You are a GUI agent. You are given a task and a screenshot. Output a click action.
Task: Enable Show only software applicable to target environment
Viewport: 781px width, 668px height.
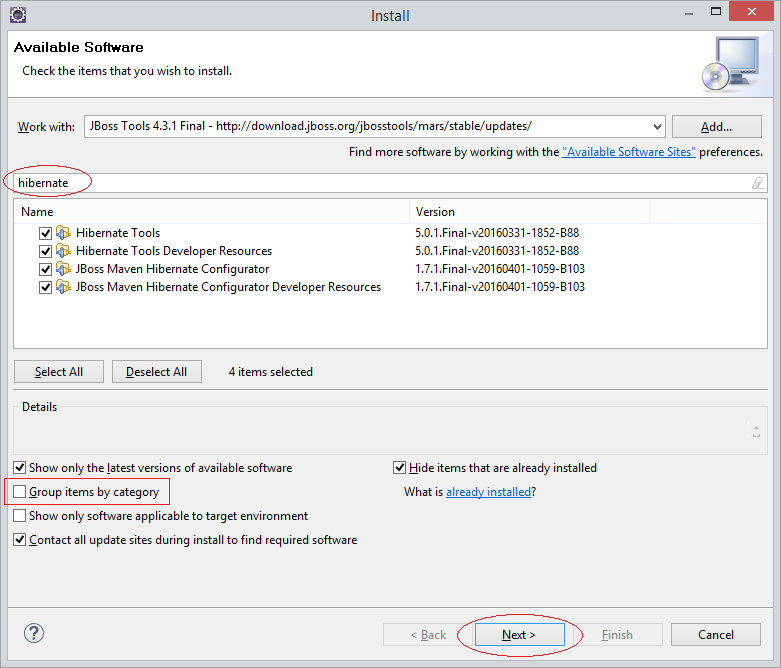tap(19, 516)
